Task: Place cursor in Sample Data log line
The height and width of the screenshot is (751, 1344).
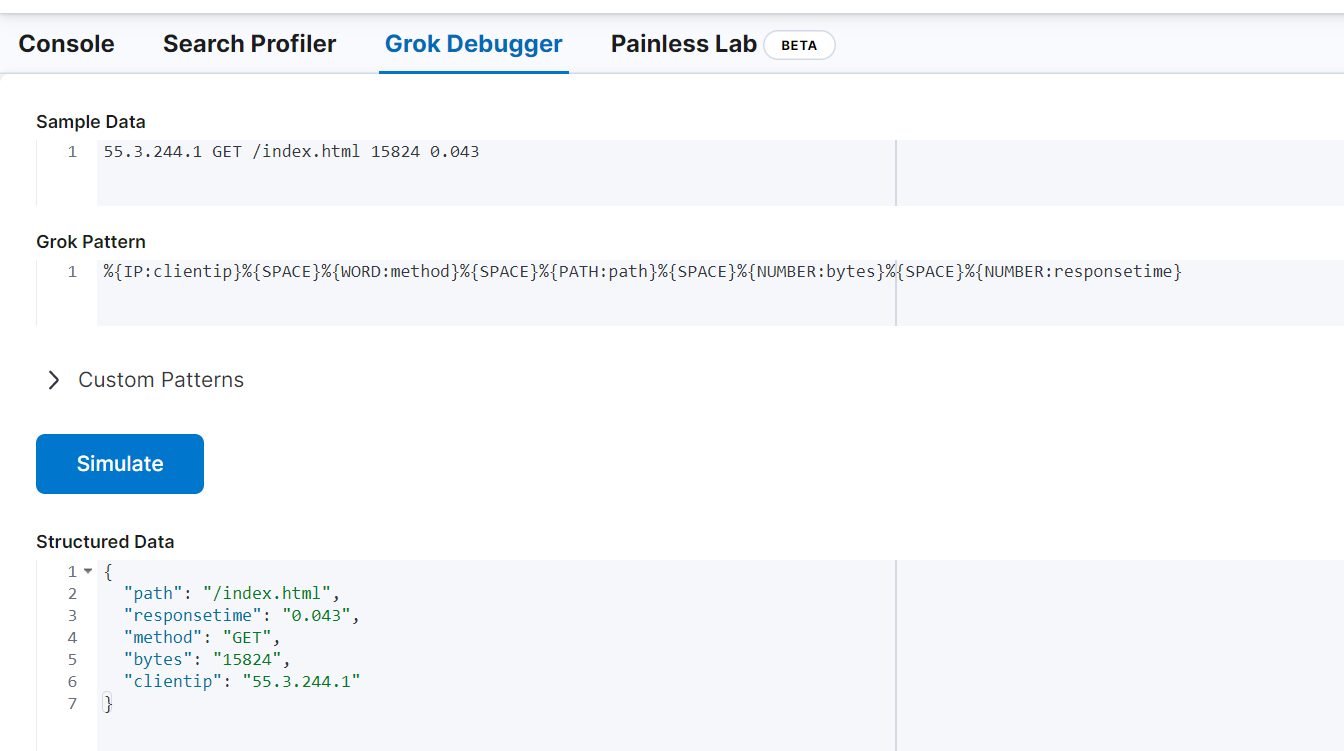Action: pos(291,152)
